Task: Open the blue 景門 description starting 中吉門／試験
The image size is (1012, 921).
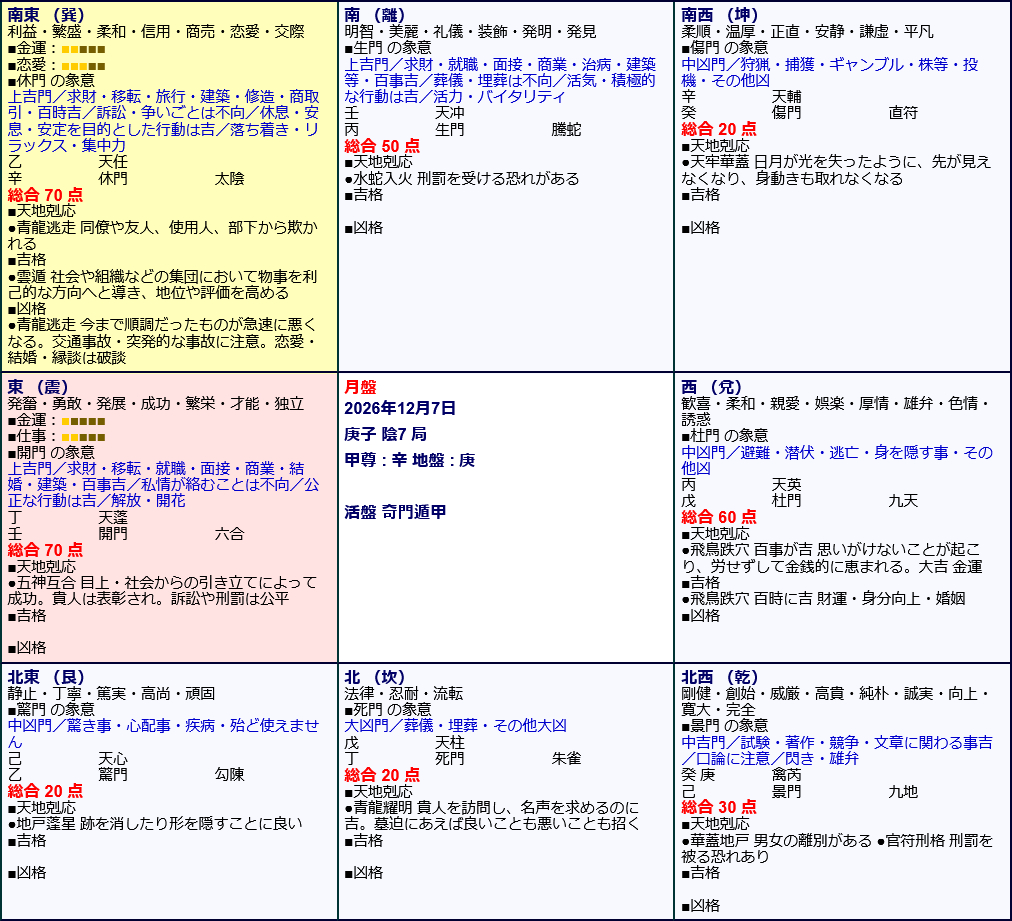Action: point(836,750)
